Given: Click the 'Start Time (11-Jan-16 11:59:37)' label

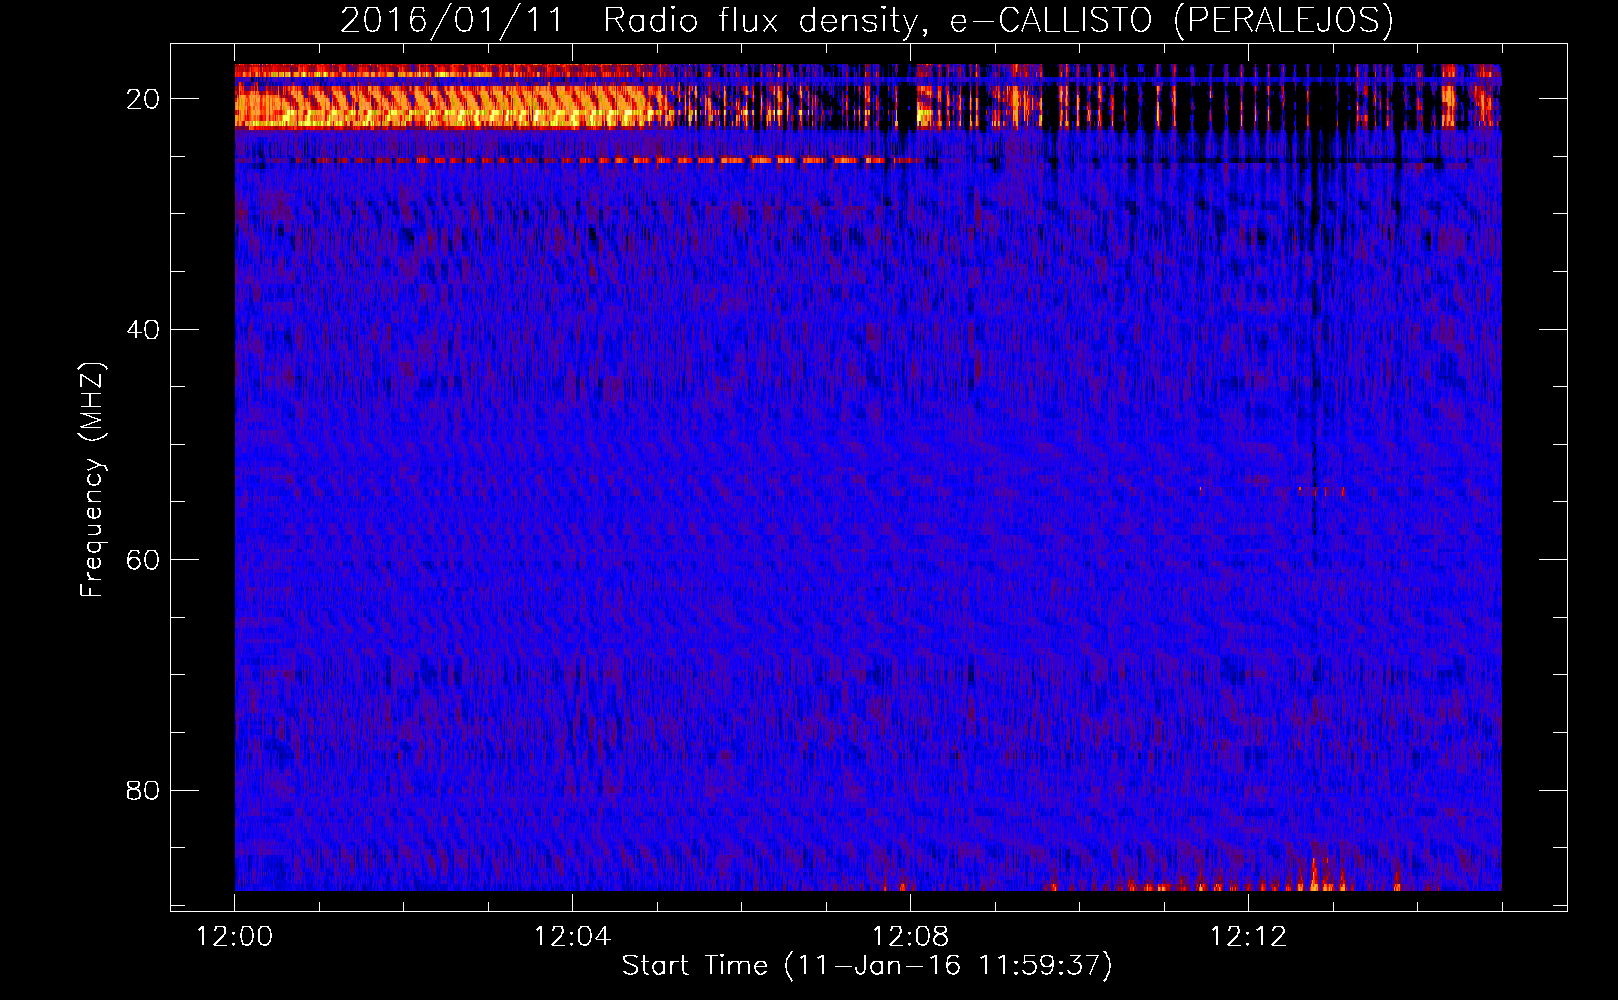Looking at the screenshot, I should (867, 966).
